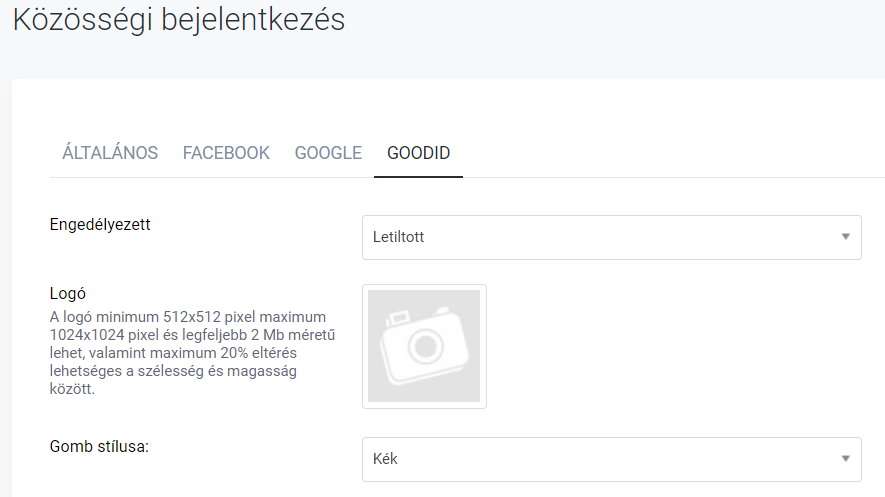885x497 pixels.
Task: Switch to the ÁLTALÁNOS tab
Action: (x=110, y=153)
